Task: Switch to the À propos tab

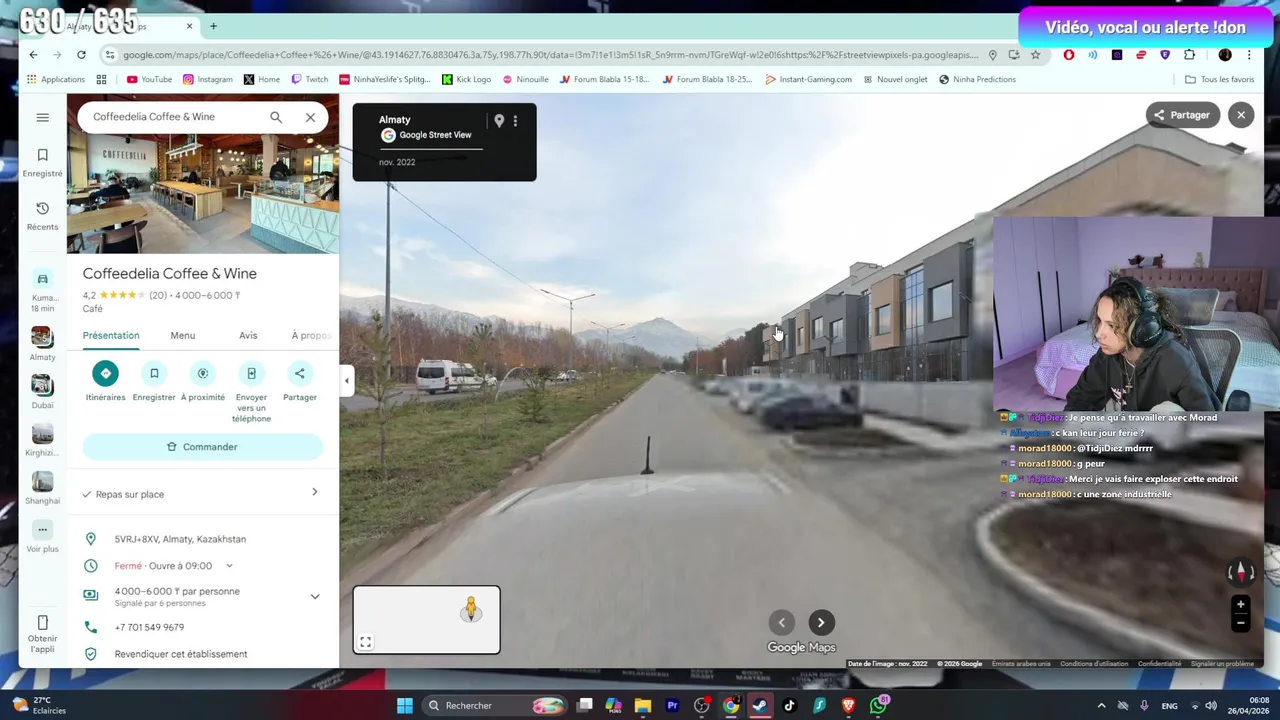Action: (312, 336)
